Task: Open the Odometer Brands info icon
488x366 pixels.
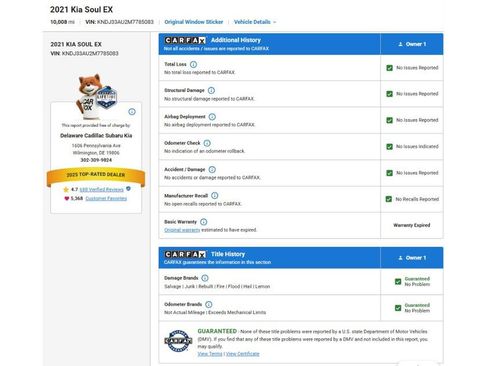Action: [x=209, y=304]
